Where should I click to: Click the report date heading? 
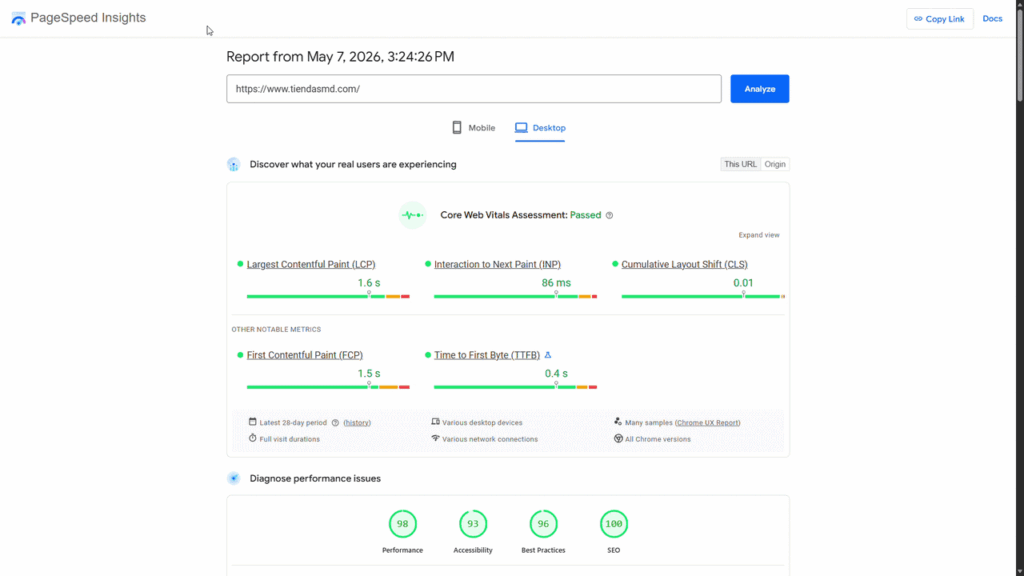click(x=340, y=57)
